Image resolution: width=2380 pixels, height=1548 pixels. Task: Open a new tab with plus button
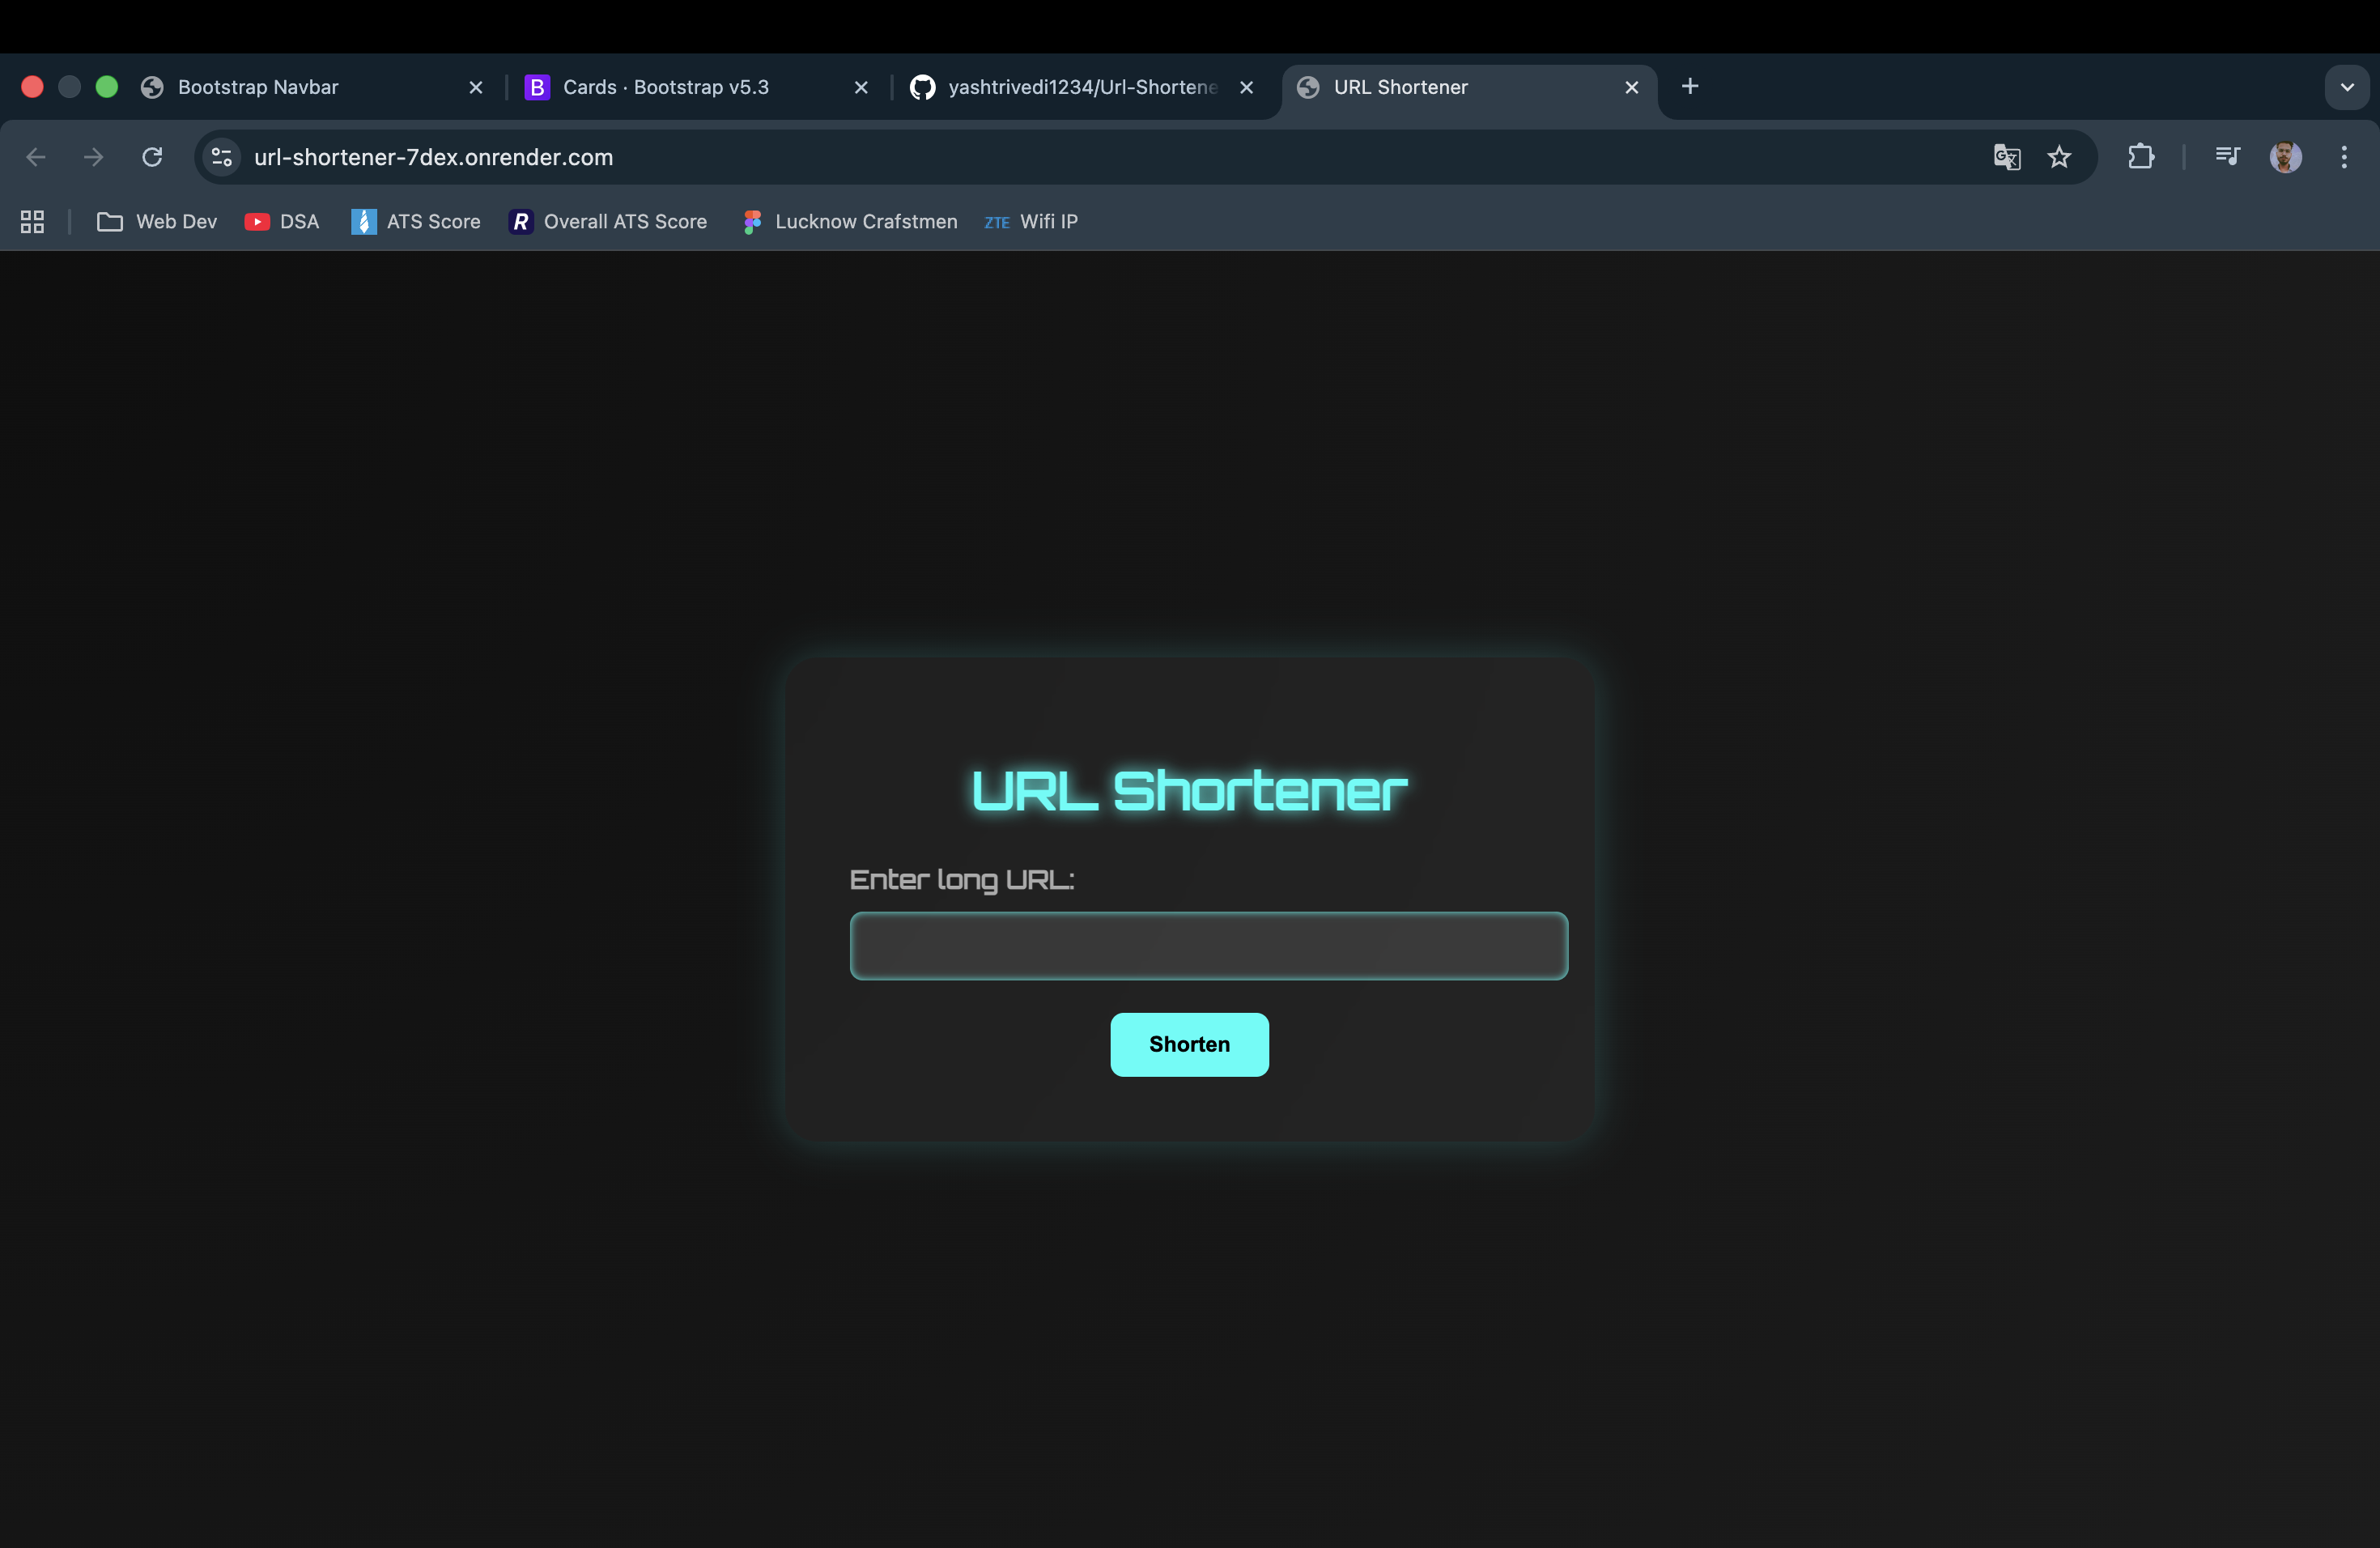point(1690,87)
